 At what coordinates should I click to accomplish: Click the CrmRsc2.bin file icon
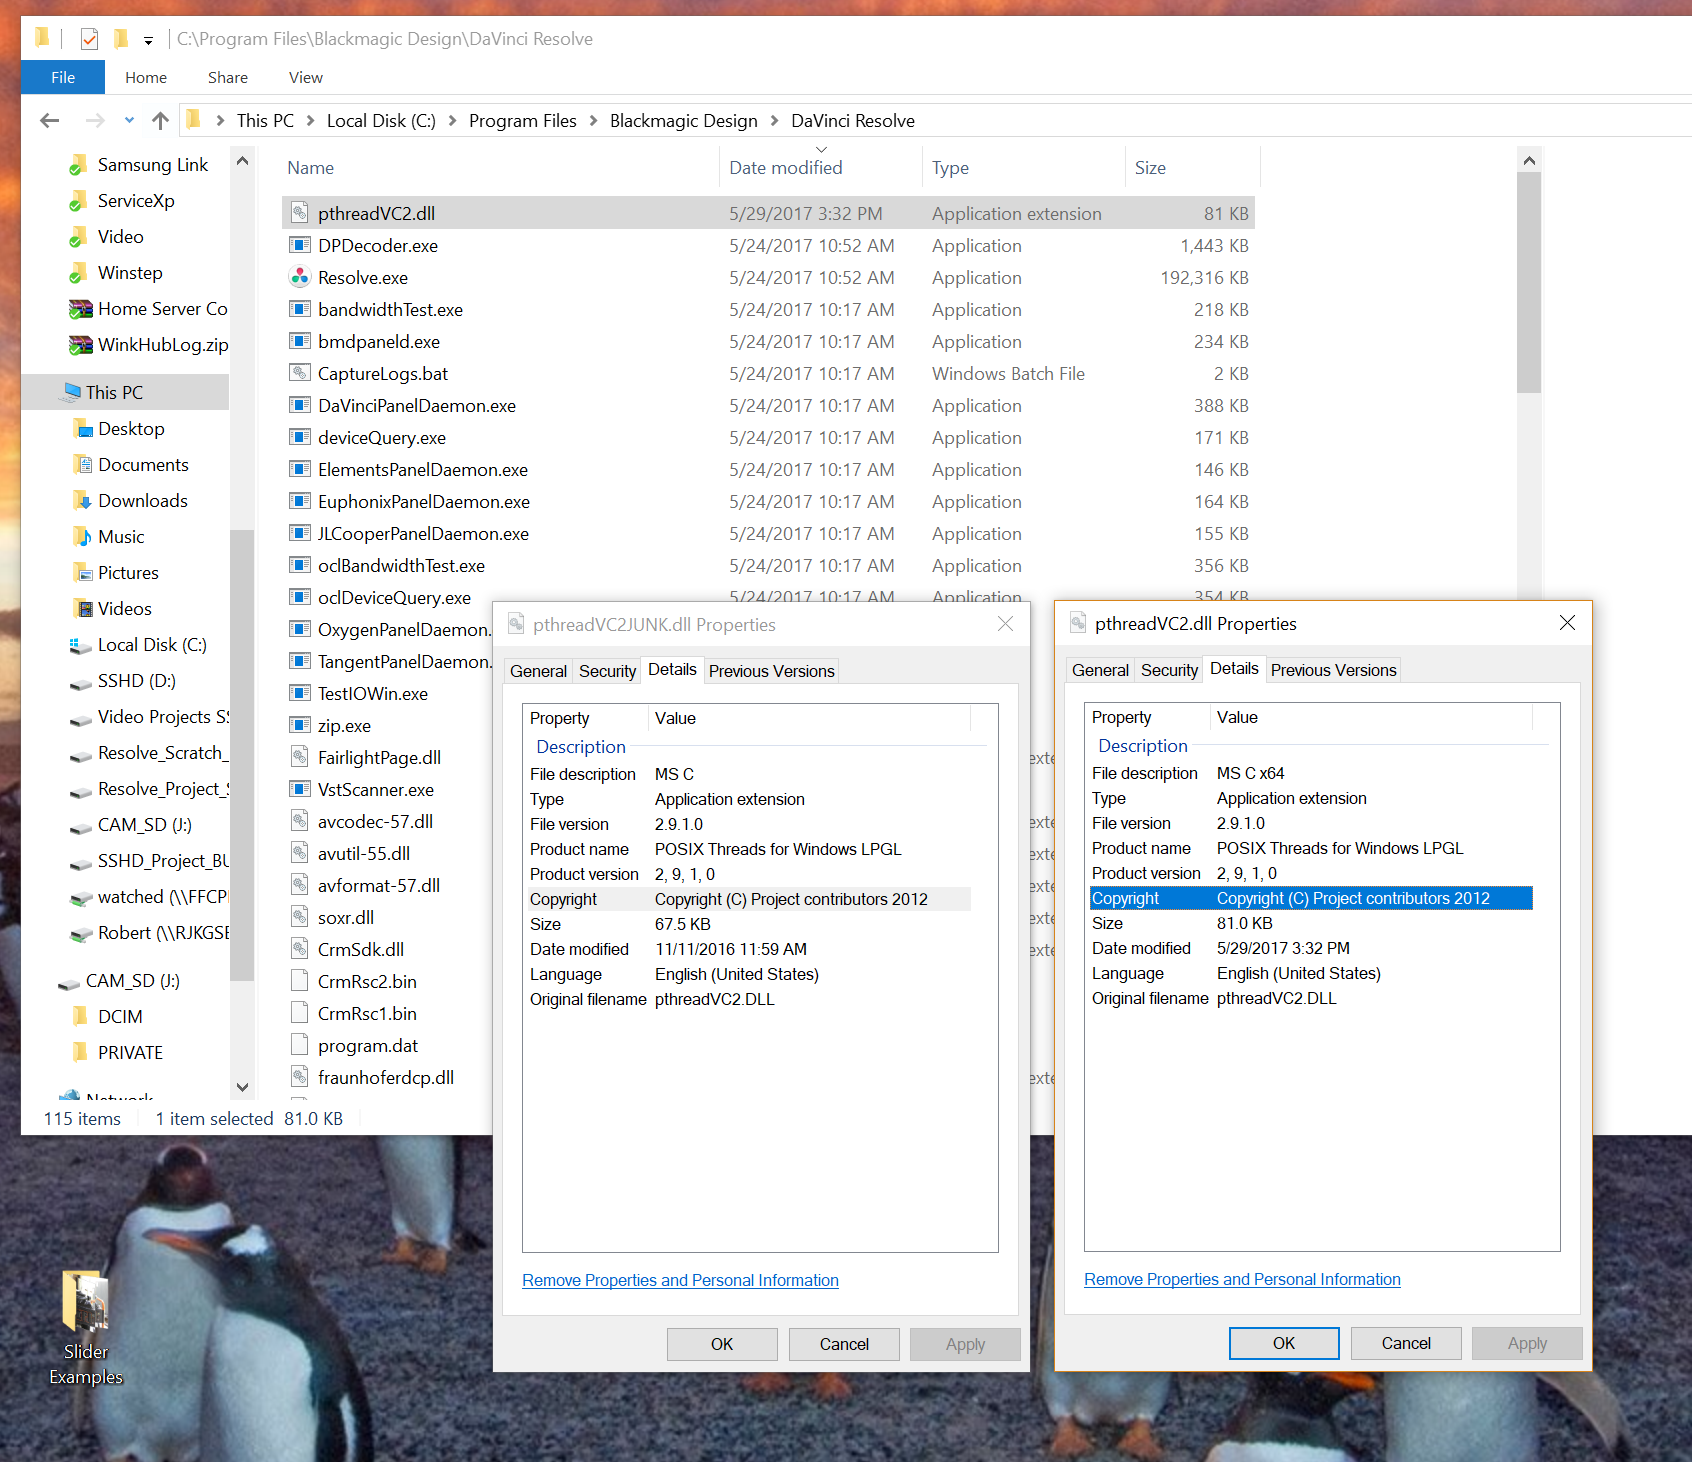tap(299, 981)
